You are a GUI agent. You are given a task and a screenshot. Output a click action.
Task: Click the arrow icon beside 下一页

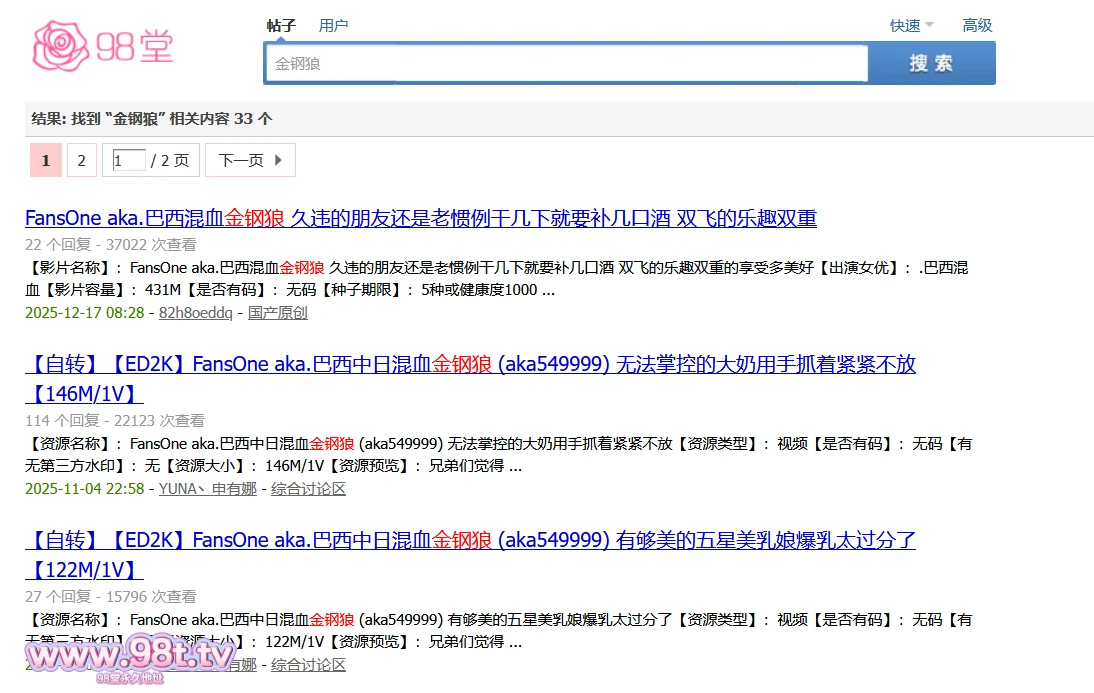coord(279,160)
